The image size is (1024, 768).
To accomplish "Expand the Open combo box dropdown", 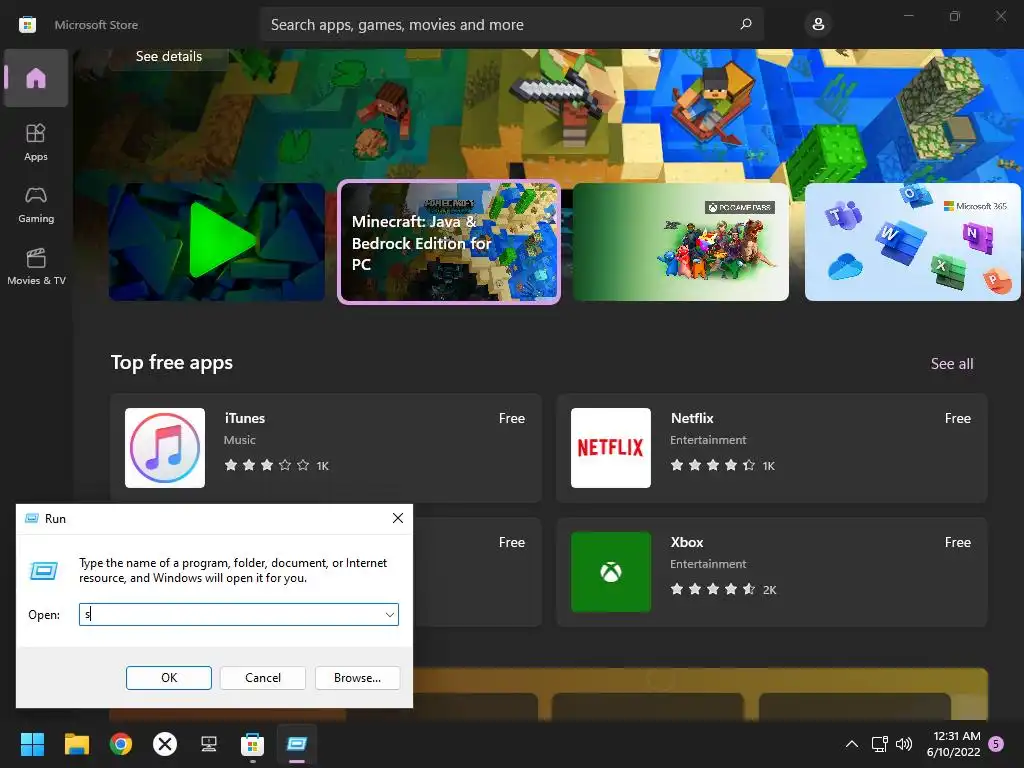I will coord(390,615).
